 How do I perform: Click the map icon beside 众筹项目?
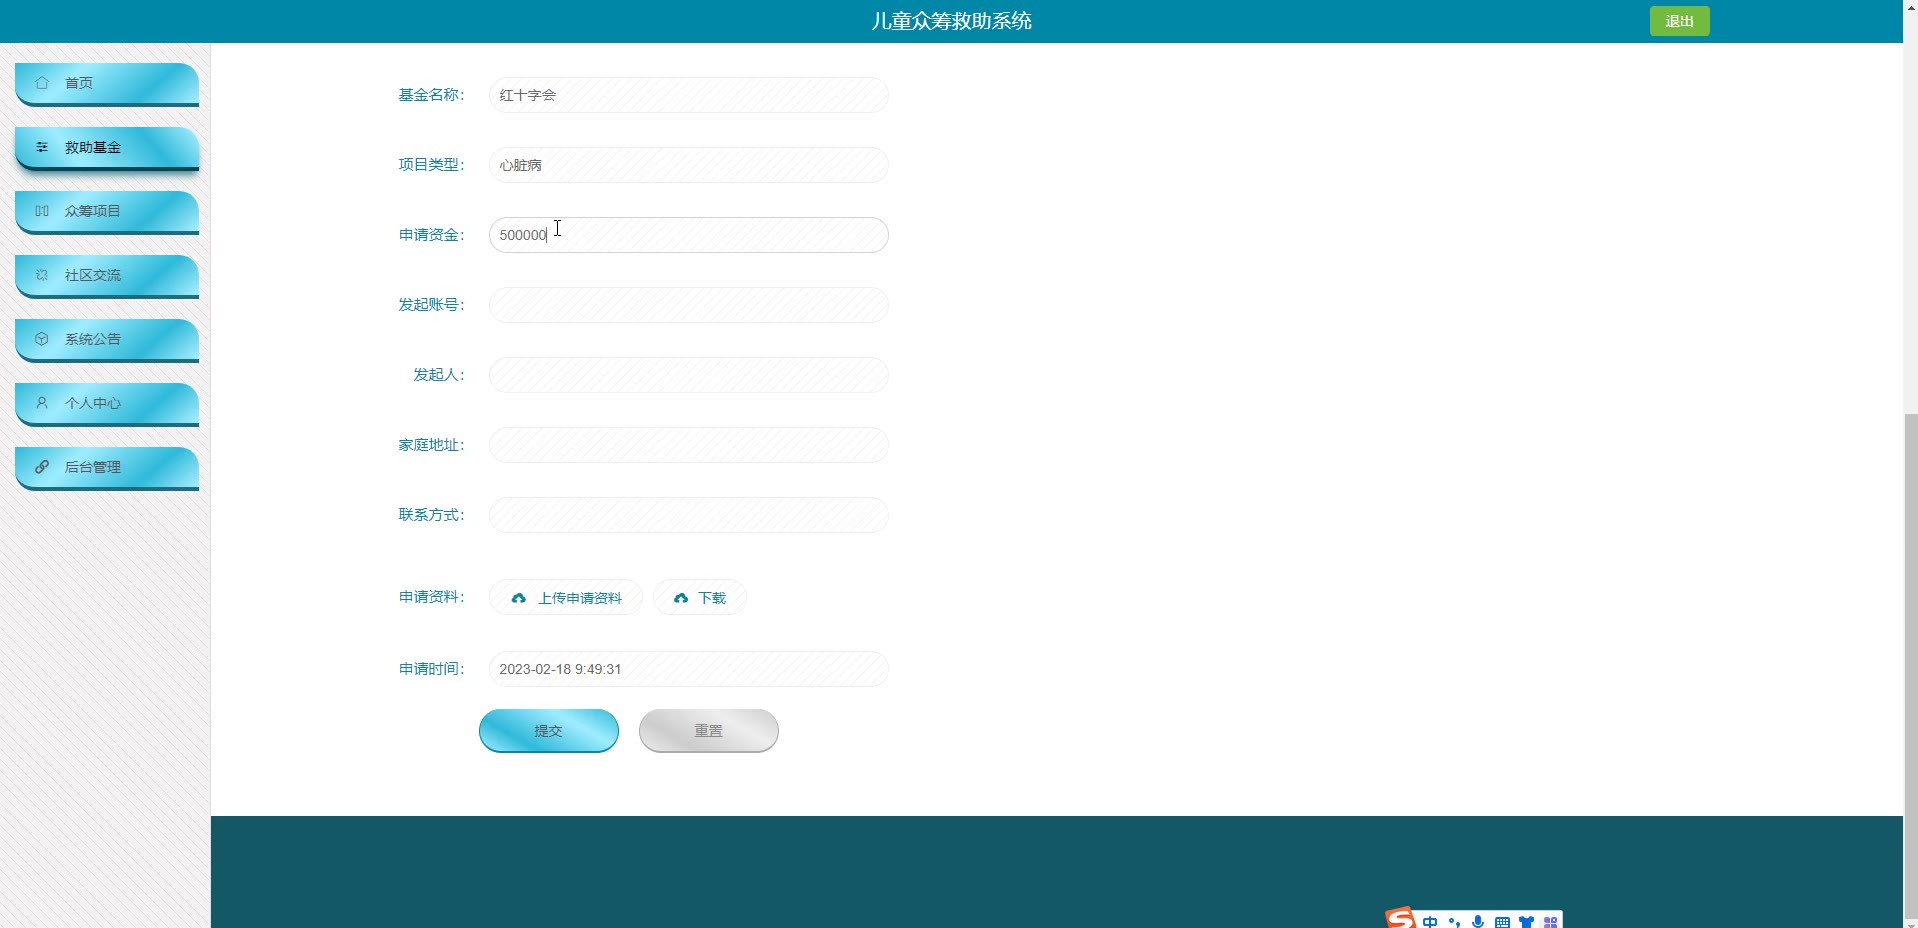click(42, 211)
